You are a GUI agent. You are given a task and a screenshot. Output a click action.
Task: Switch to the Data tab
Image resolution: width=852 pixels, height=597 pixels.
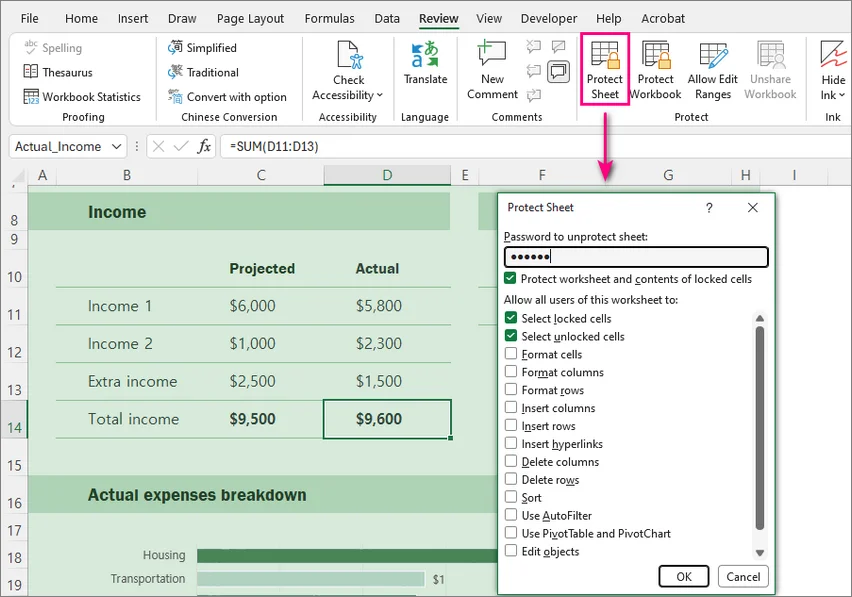pyautogui.click(x=387, y=18)
